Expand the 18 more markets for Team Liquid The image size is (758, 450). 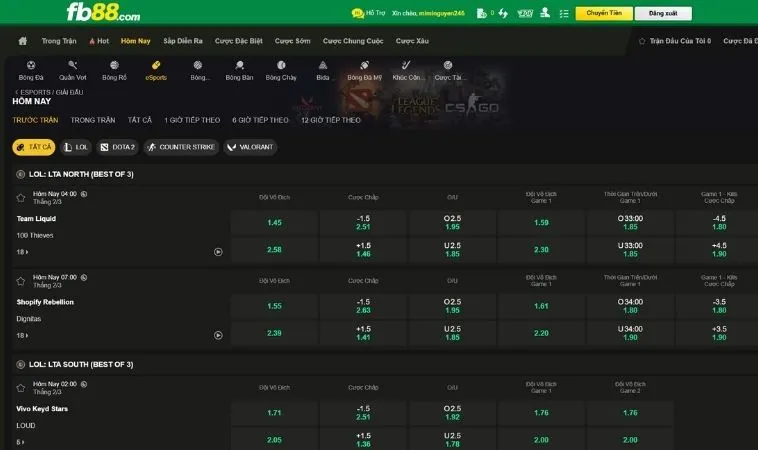pyautogui.click(x=21, y=252)
